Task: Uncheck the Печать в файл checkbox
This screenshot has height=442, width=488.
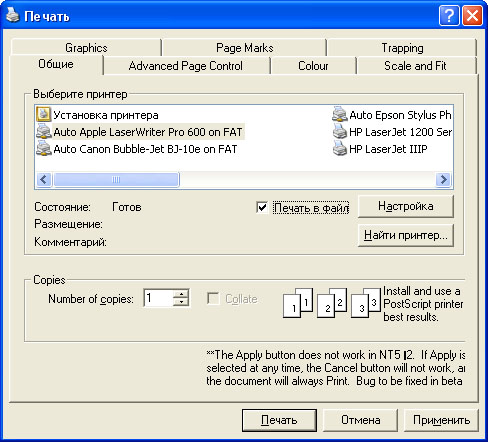Action: click(262, 207)
